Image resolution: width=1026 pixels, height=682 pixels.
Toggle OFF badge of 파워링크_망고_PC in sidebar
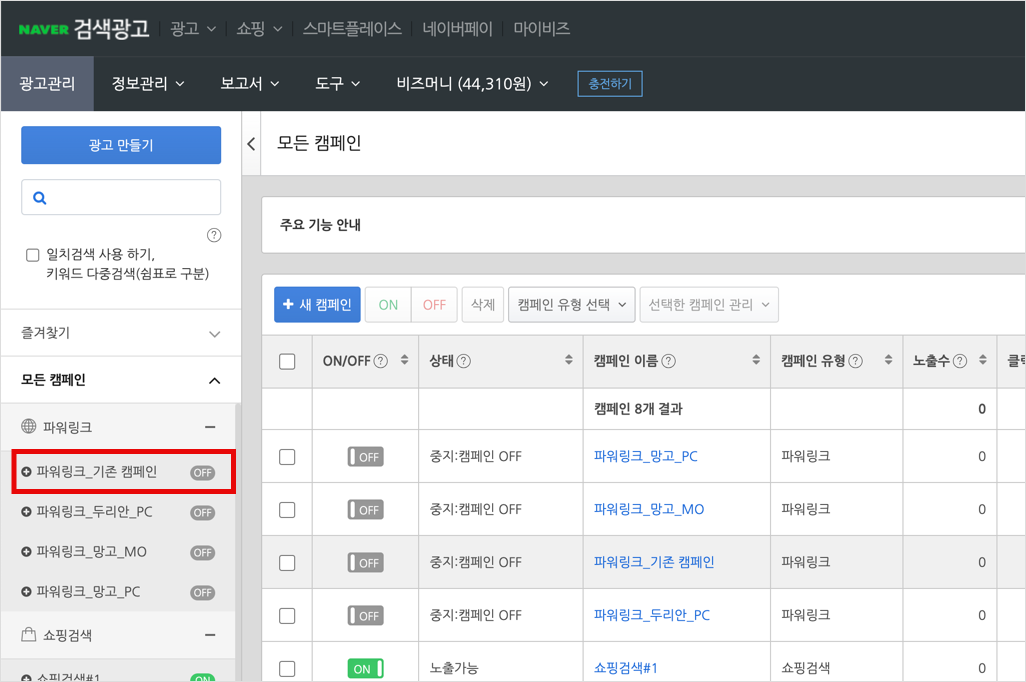tap(203, 592)
